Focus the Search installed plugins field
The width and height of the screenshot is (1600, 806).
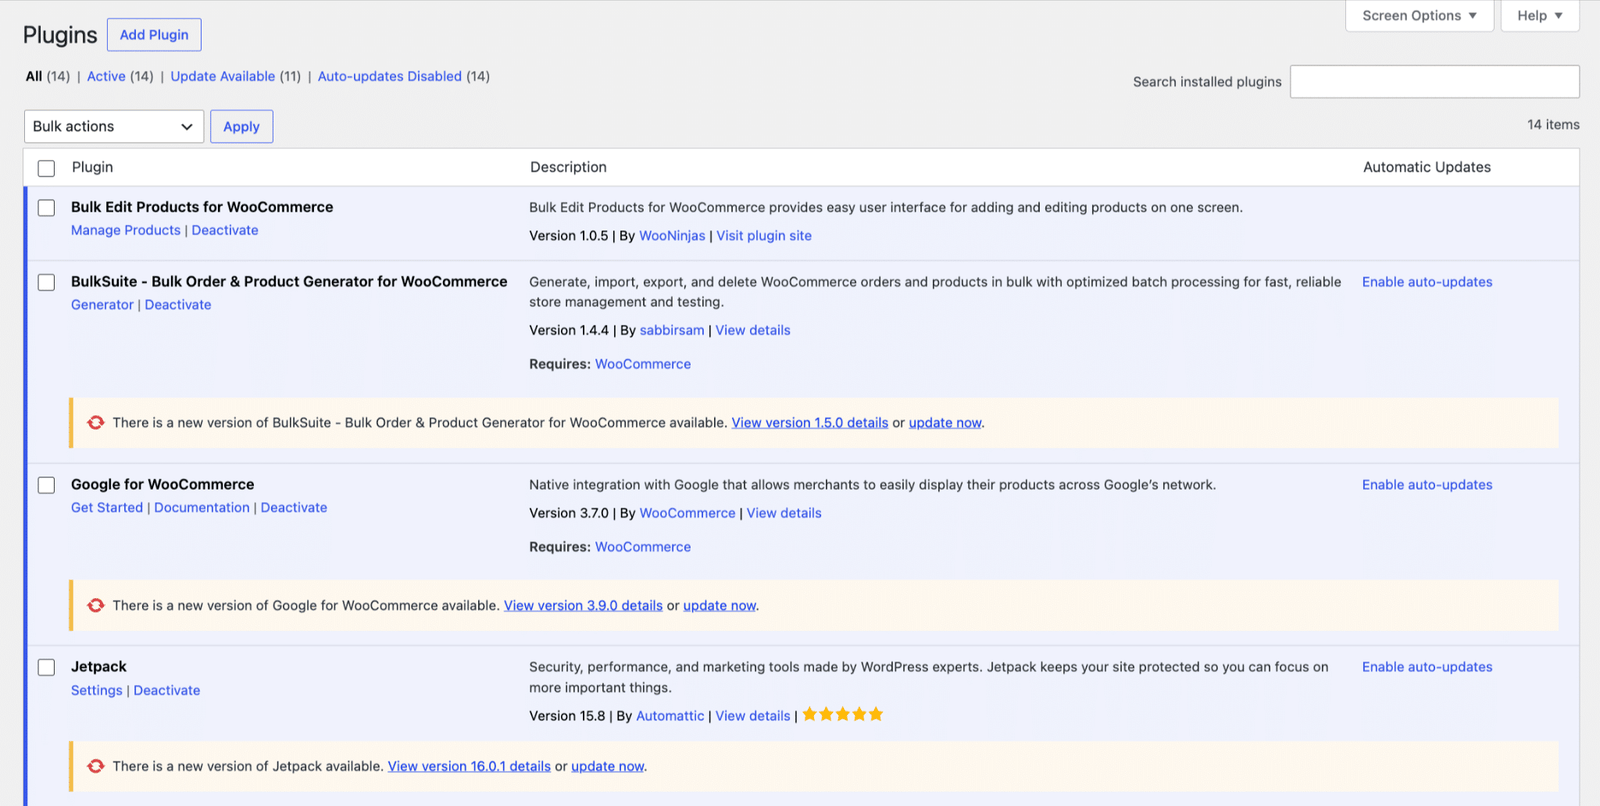click(x=1435, y=82)
